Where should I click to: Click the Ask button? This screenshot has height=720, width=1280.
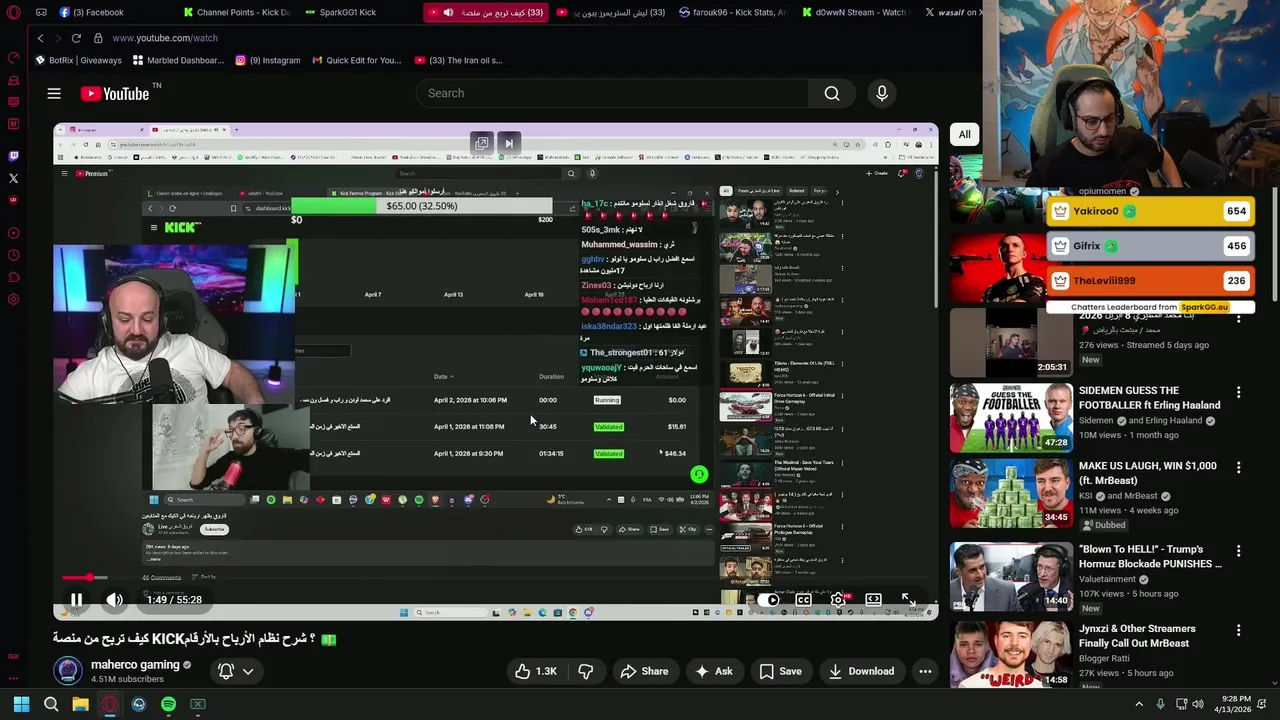[713, 671]
